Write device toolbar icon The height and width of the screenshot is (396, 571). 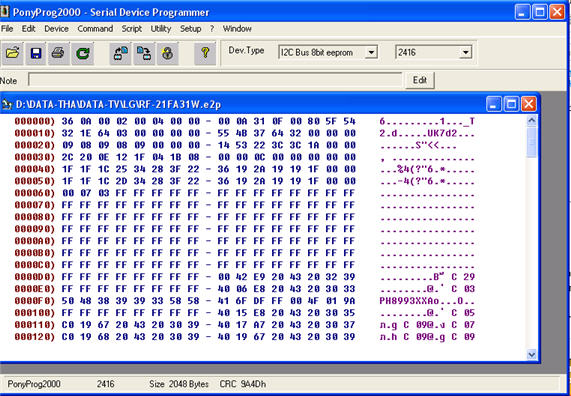click(x=144, y=54)
